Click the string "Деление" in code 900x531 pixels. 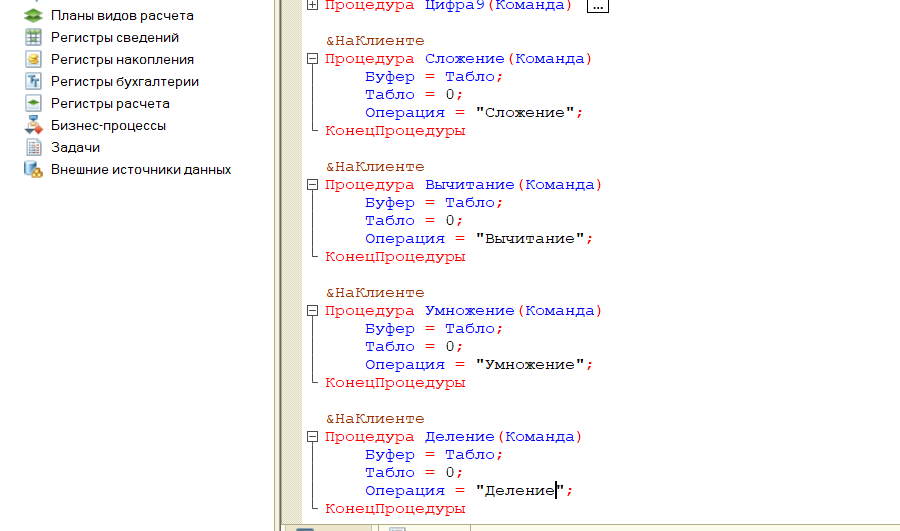point(520,490)
